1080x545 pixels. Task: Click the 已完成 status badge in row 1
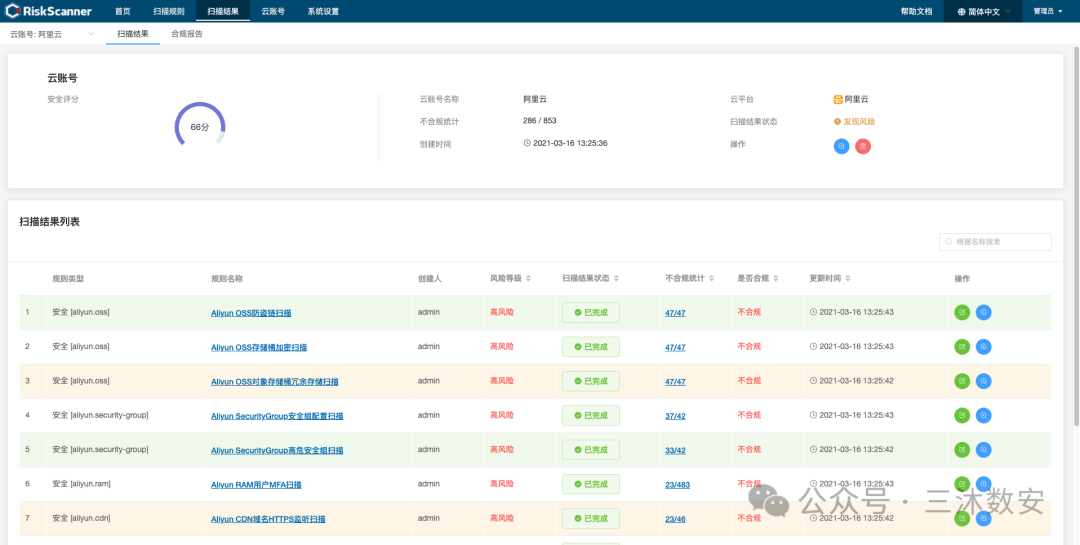[x=591, y=312]
